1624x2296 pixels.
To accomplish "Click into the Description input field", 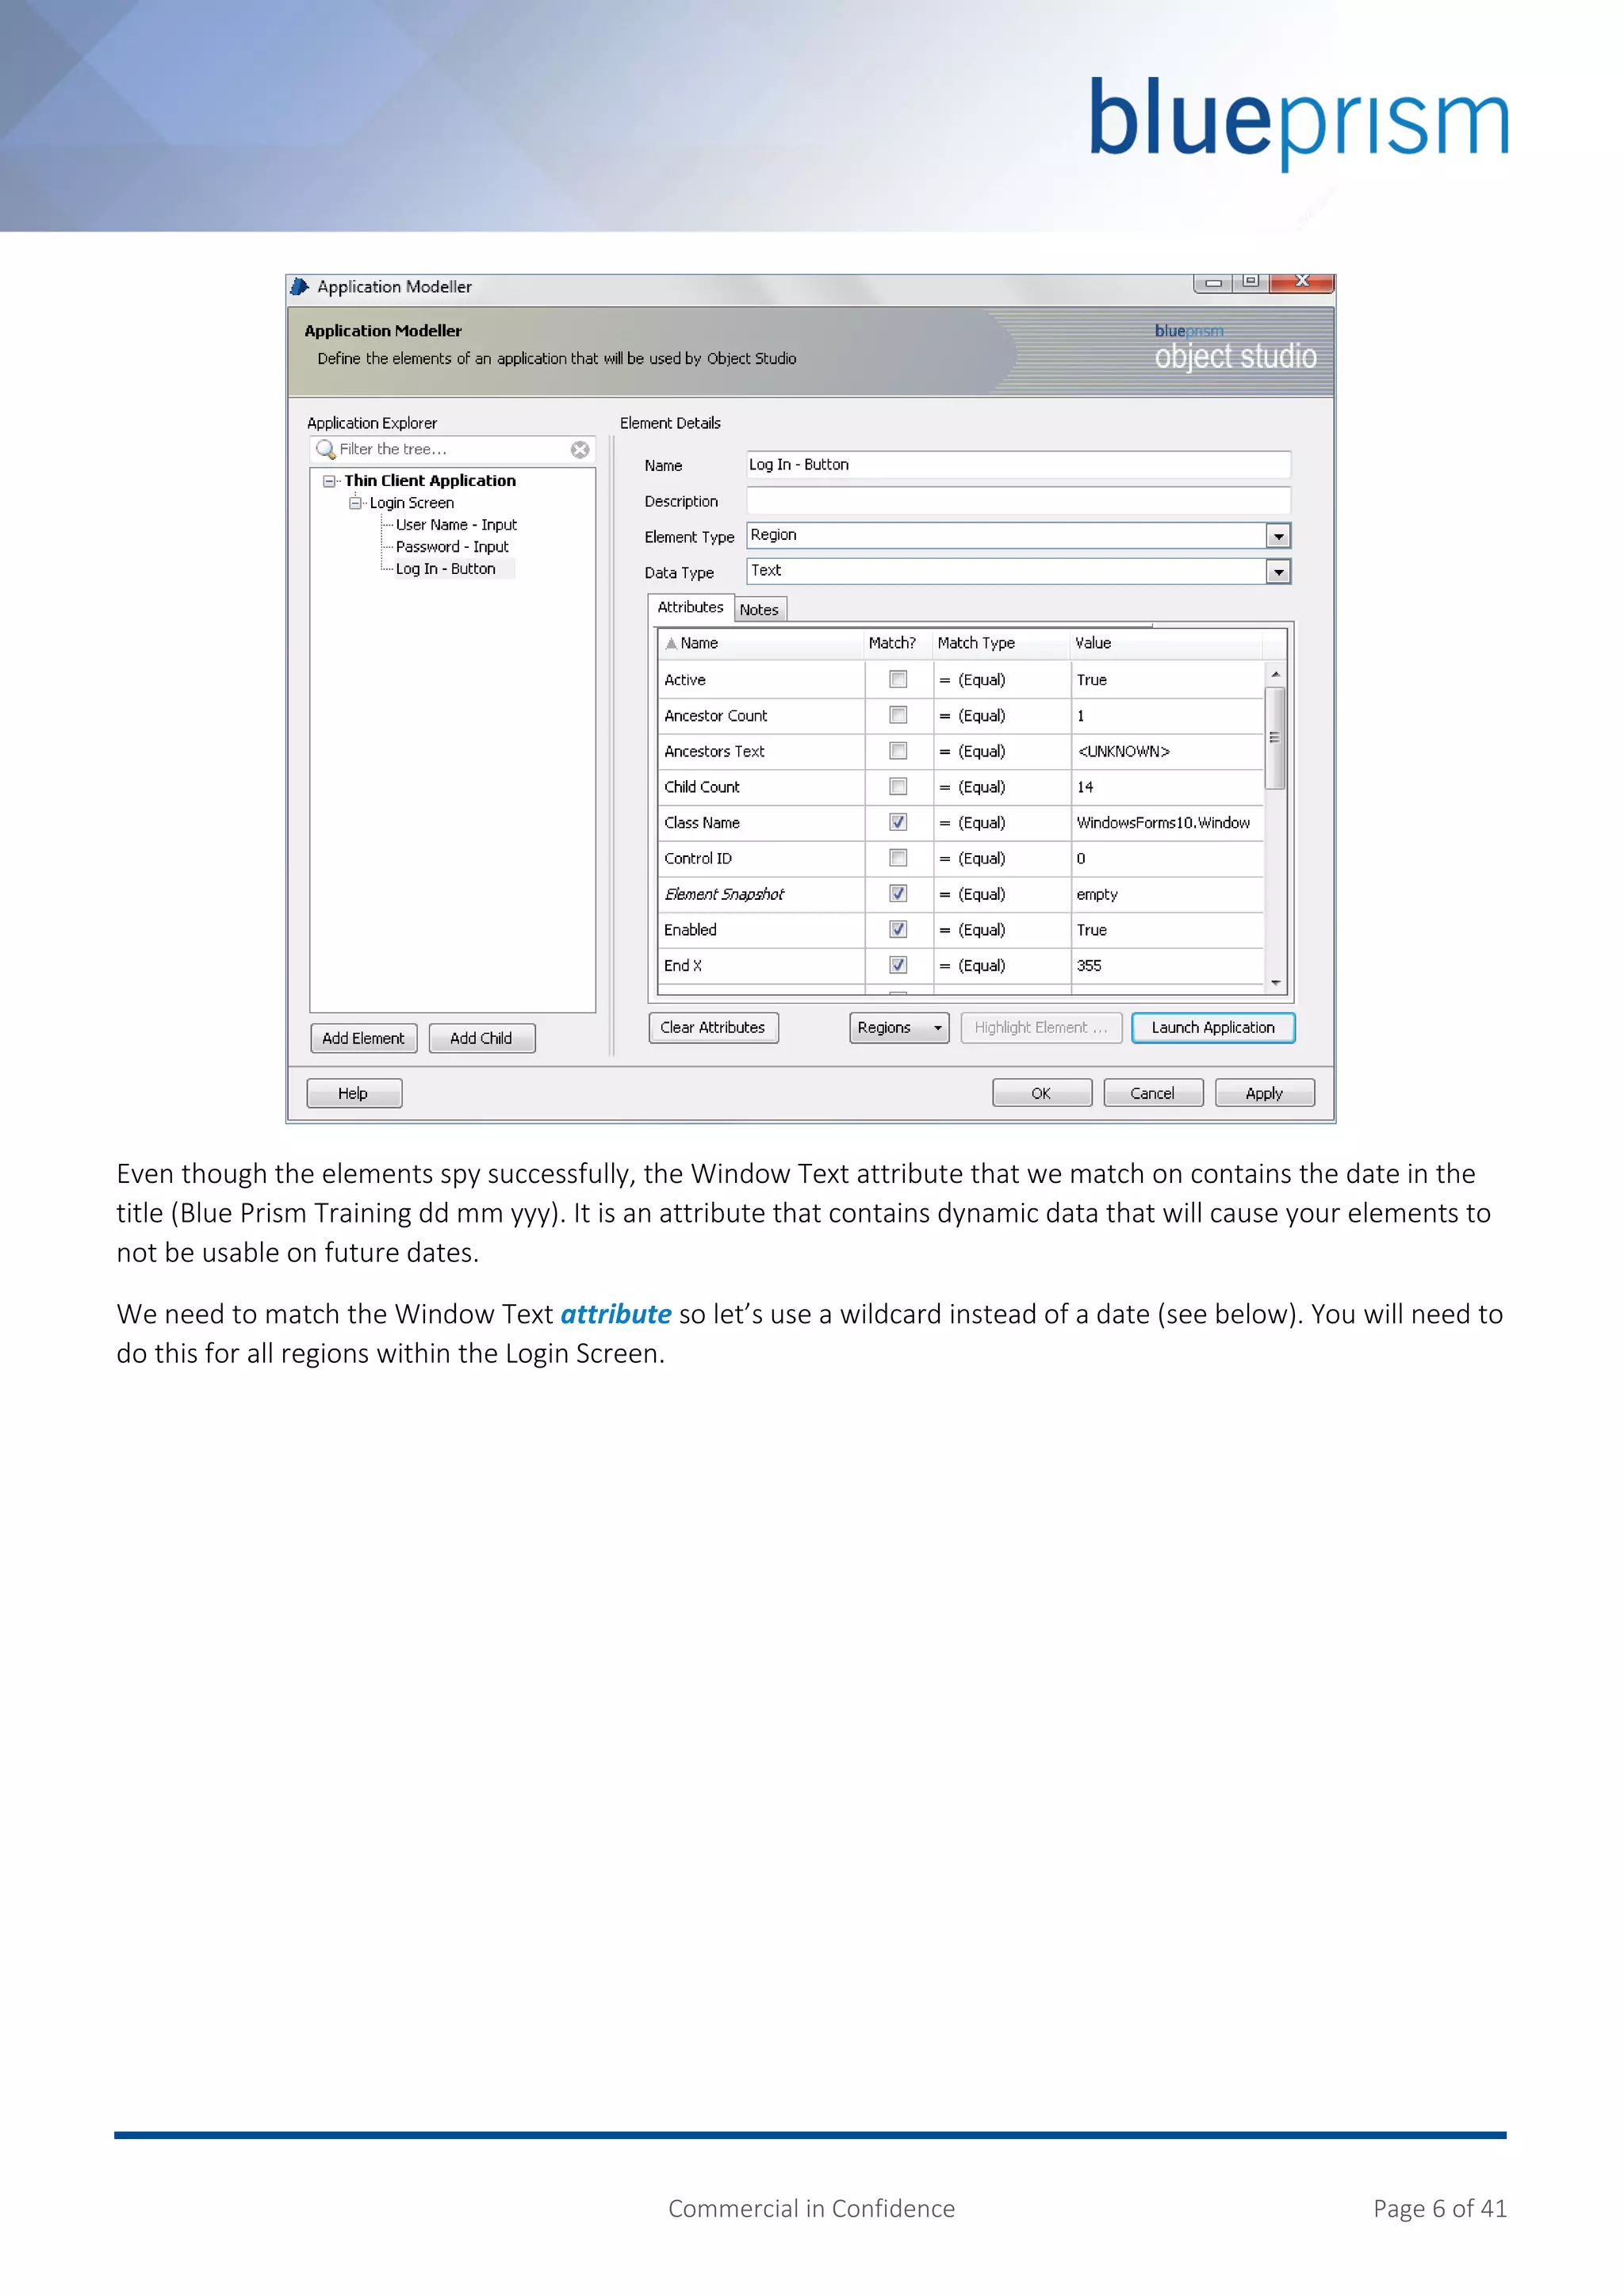I will pyautogui.click(x=1018, y=501).
